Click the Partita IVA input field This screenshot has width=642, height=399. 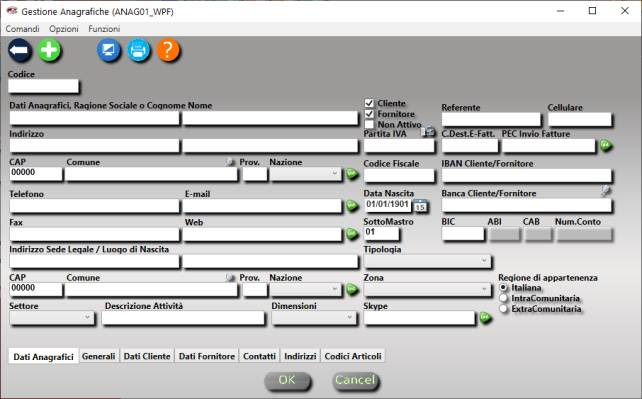[x=399, y=146]
